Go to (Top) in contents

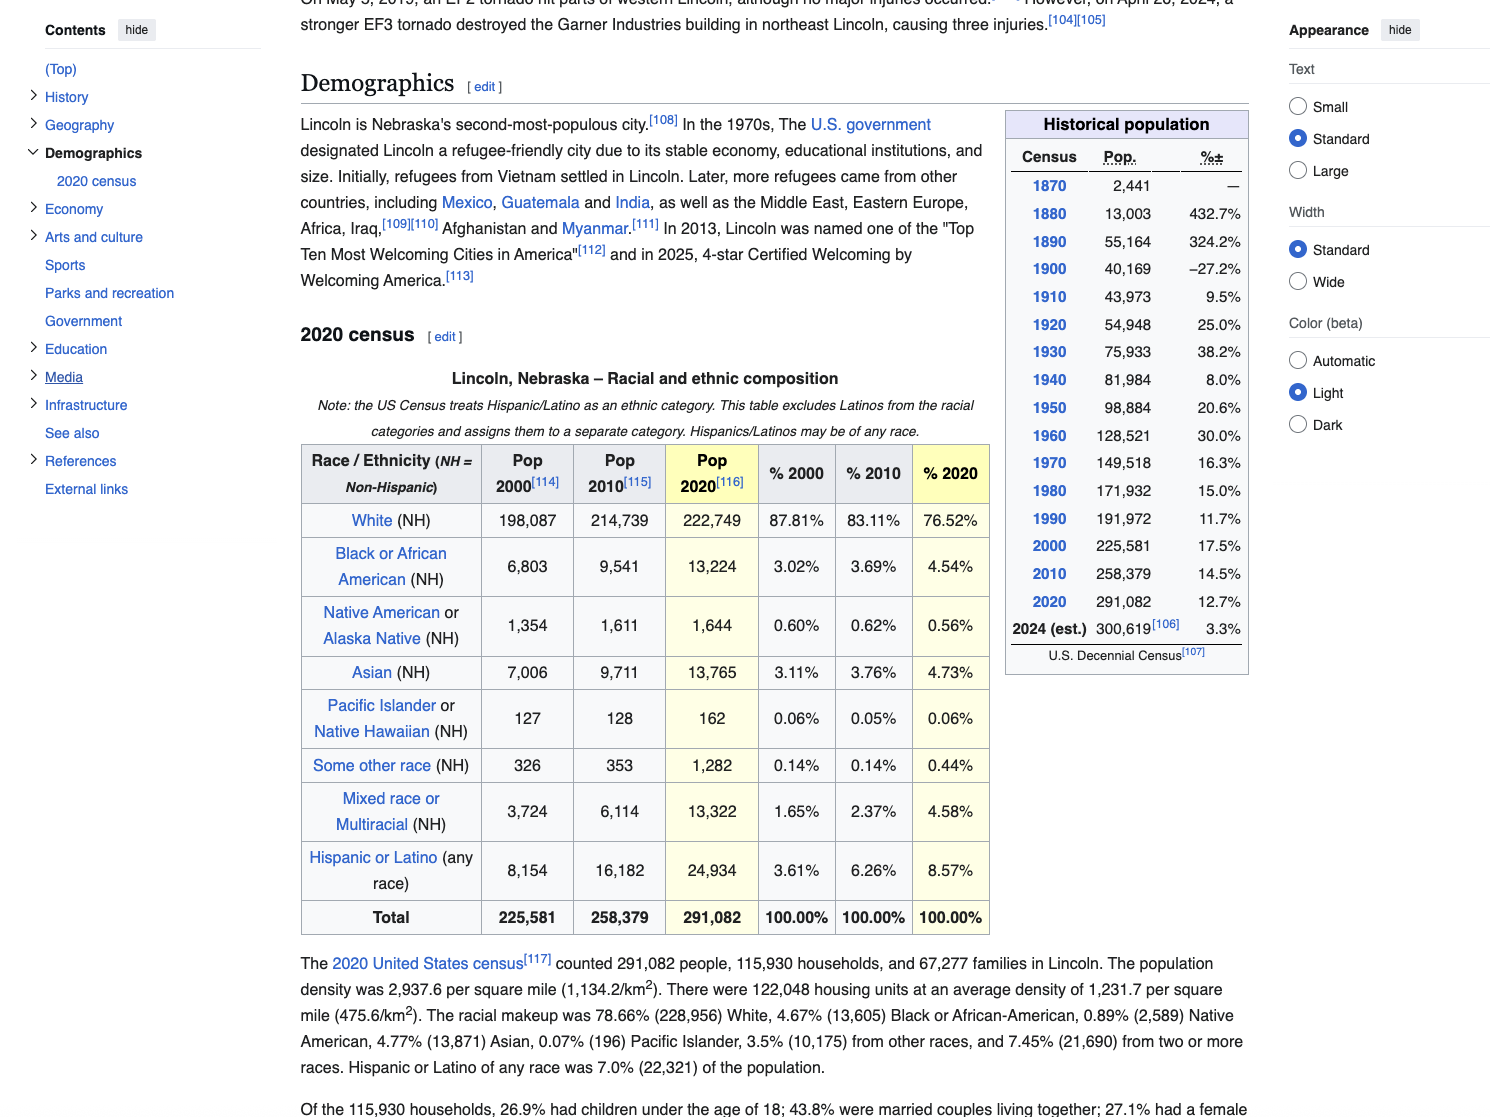(61, 69)
